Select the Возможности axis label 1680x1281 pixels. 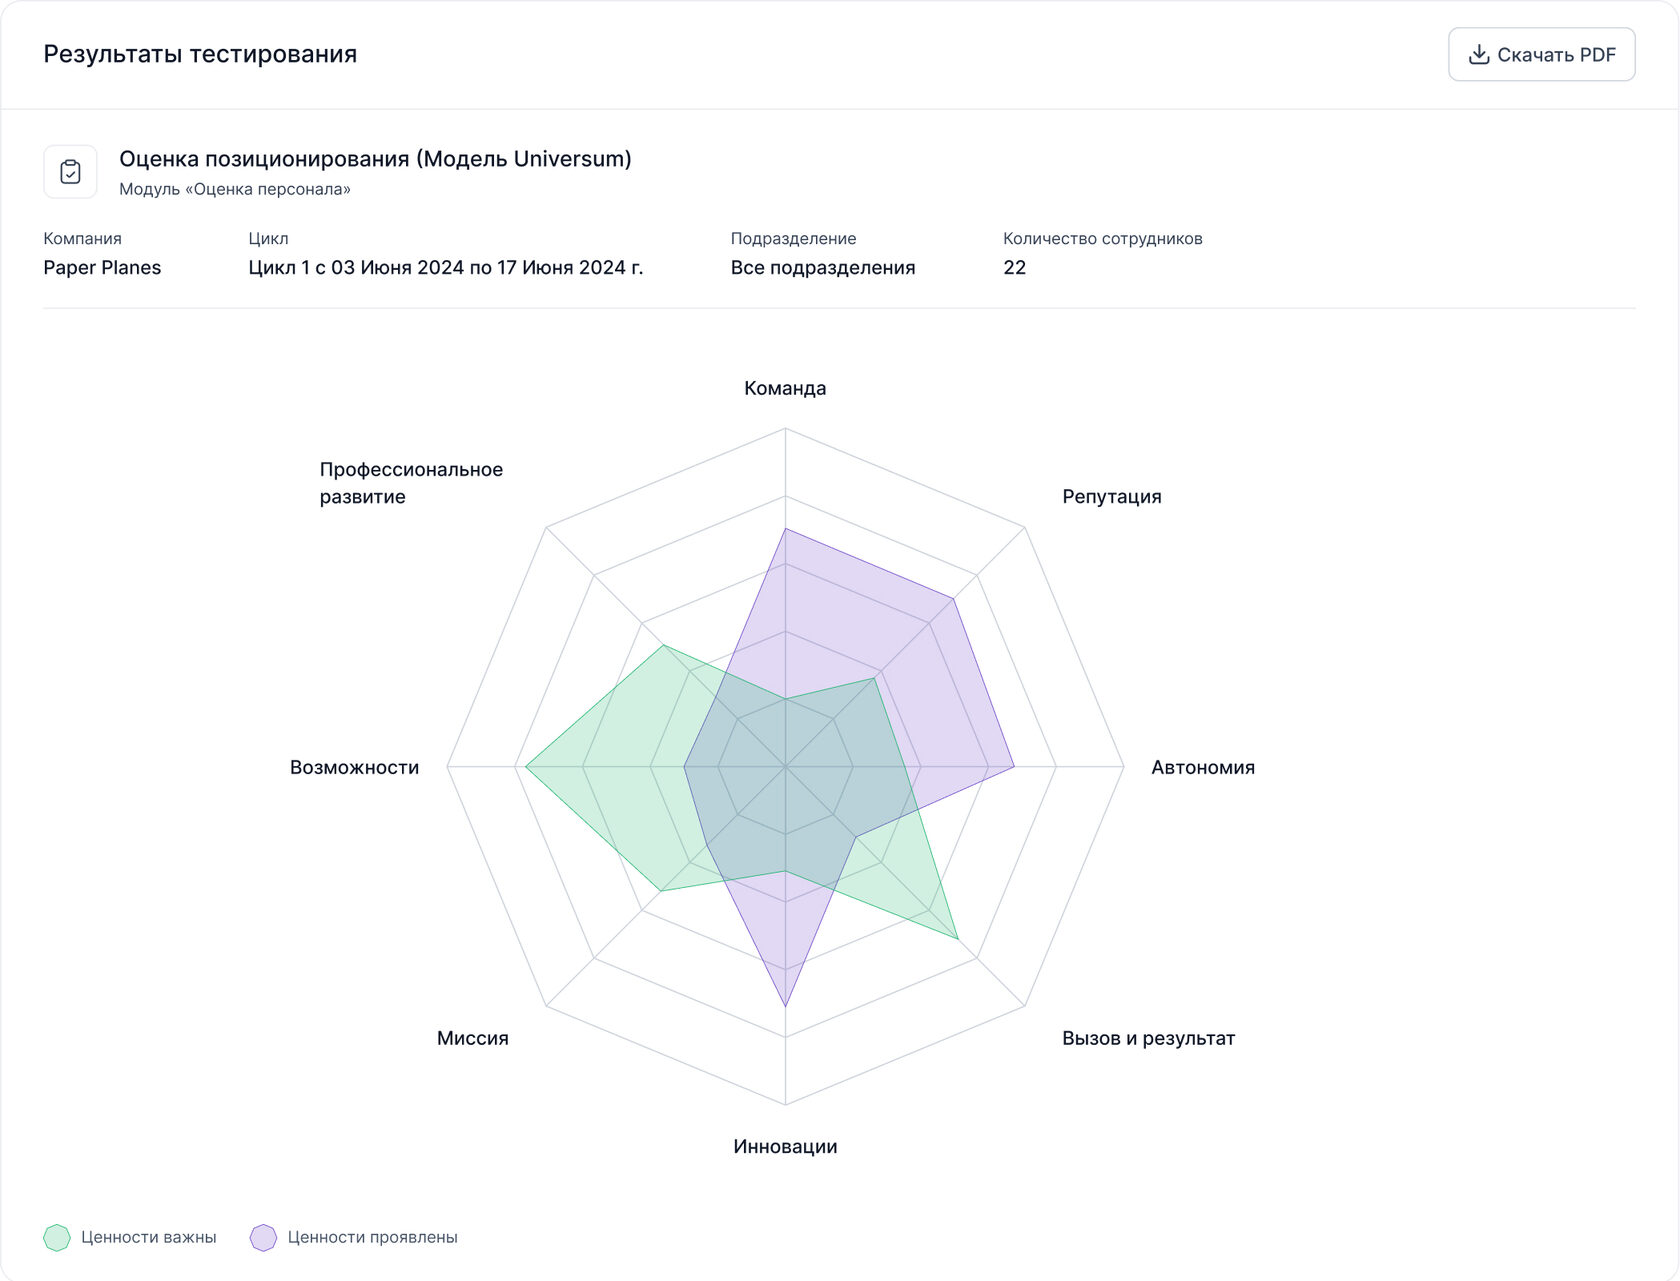pos(354,767)
